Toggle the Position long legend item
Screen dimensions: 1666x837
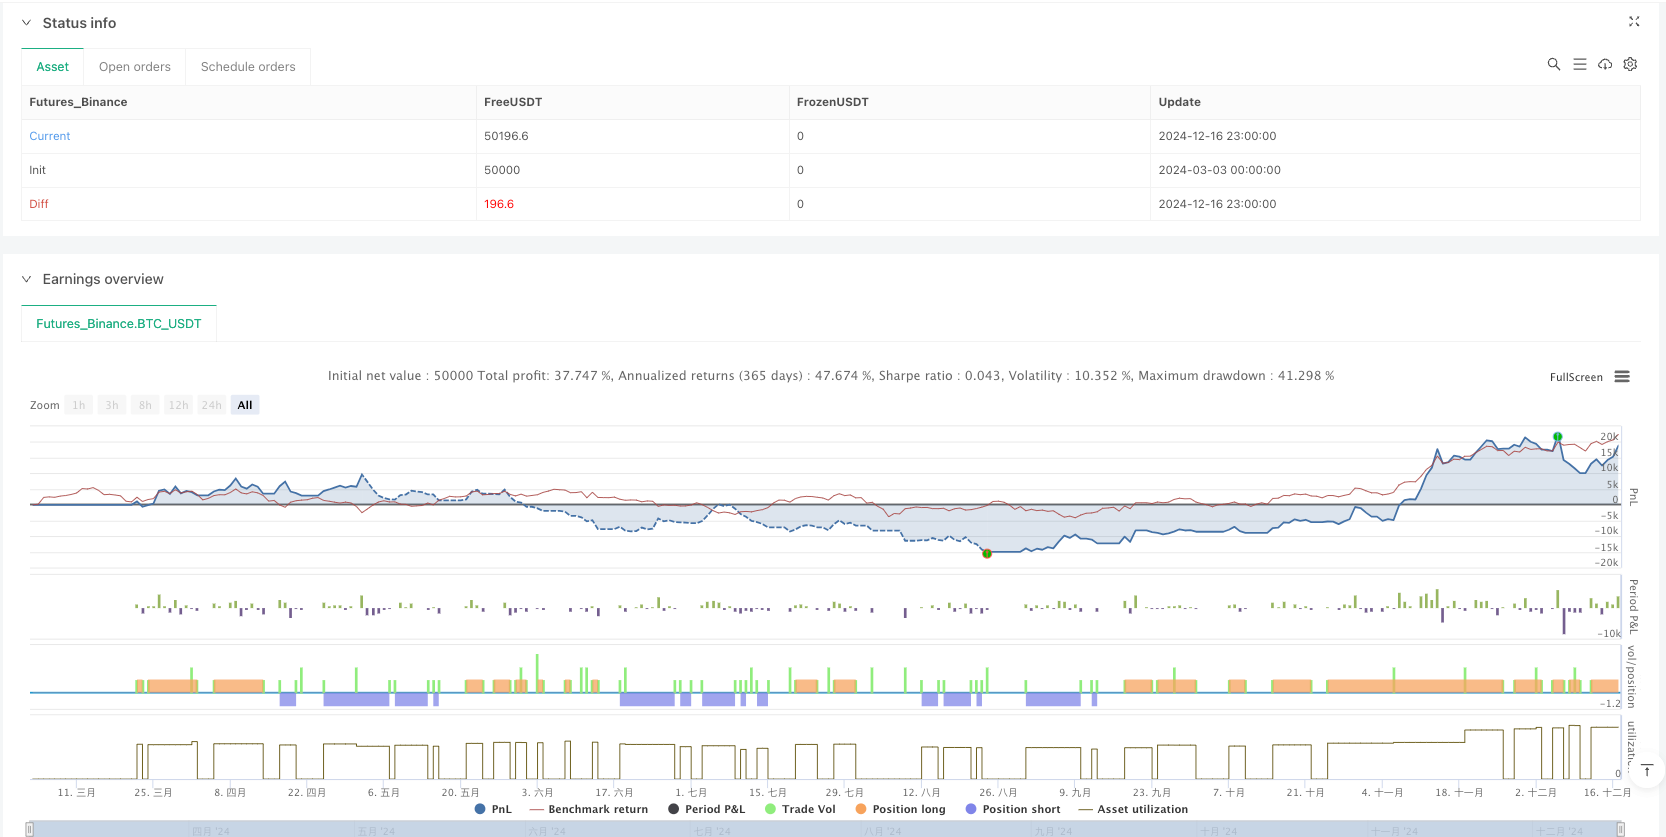click(900, 809)
